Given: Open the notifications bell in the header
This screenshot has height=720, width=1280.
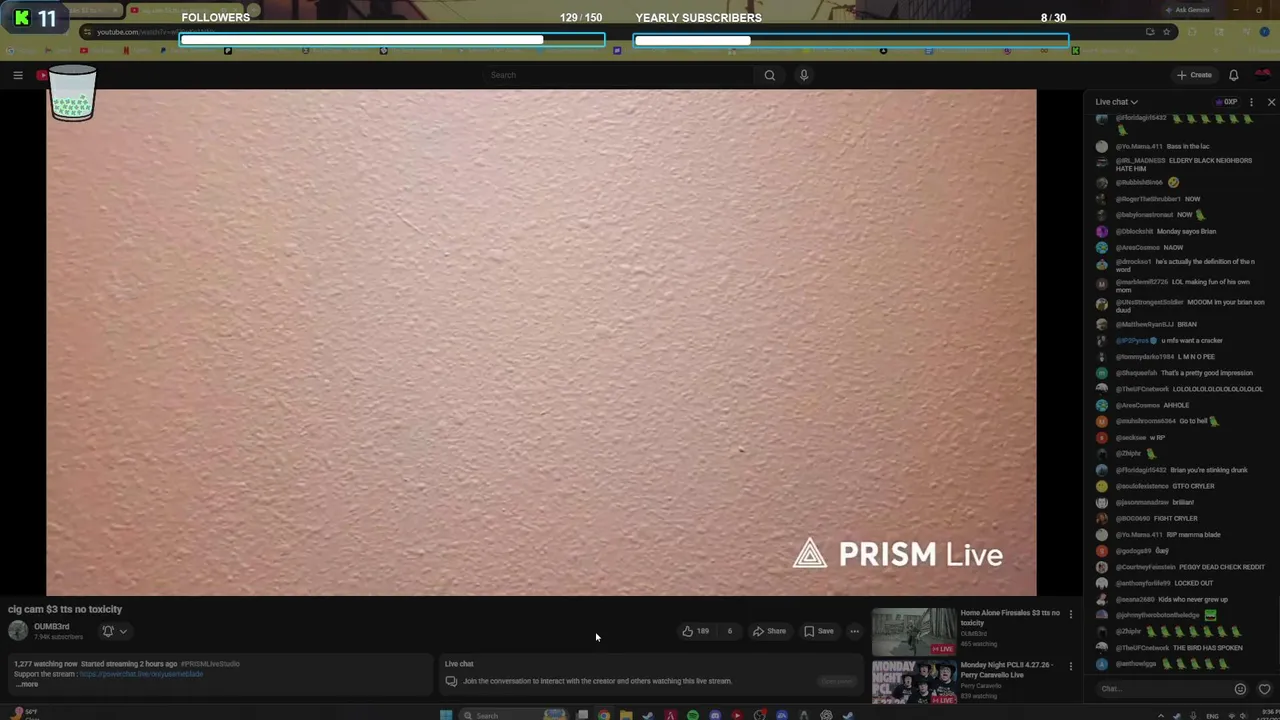Looking at the screenshot, I should 1233,75.
